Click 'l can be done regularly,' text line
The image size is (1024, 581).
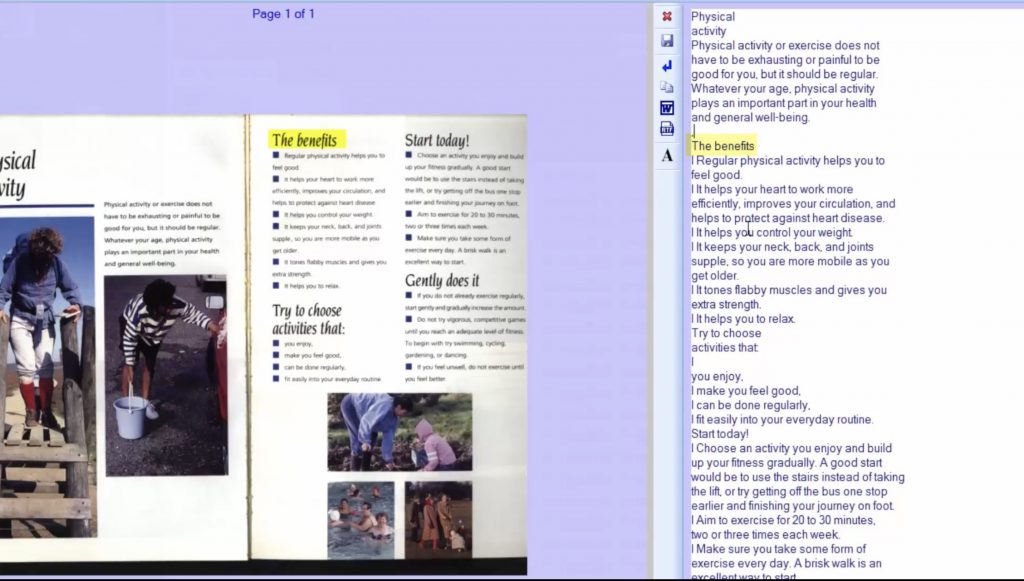(750, 405)
